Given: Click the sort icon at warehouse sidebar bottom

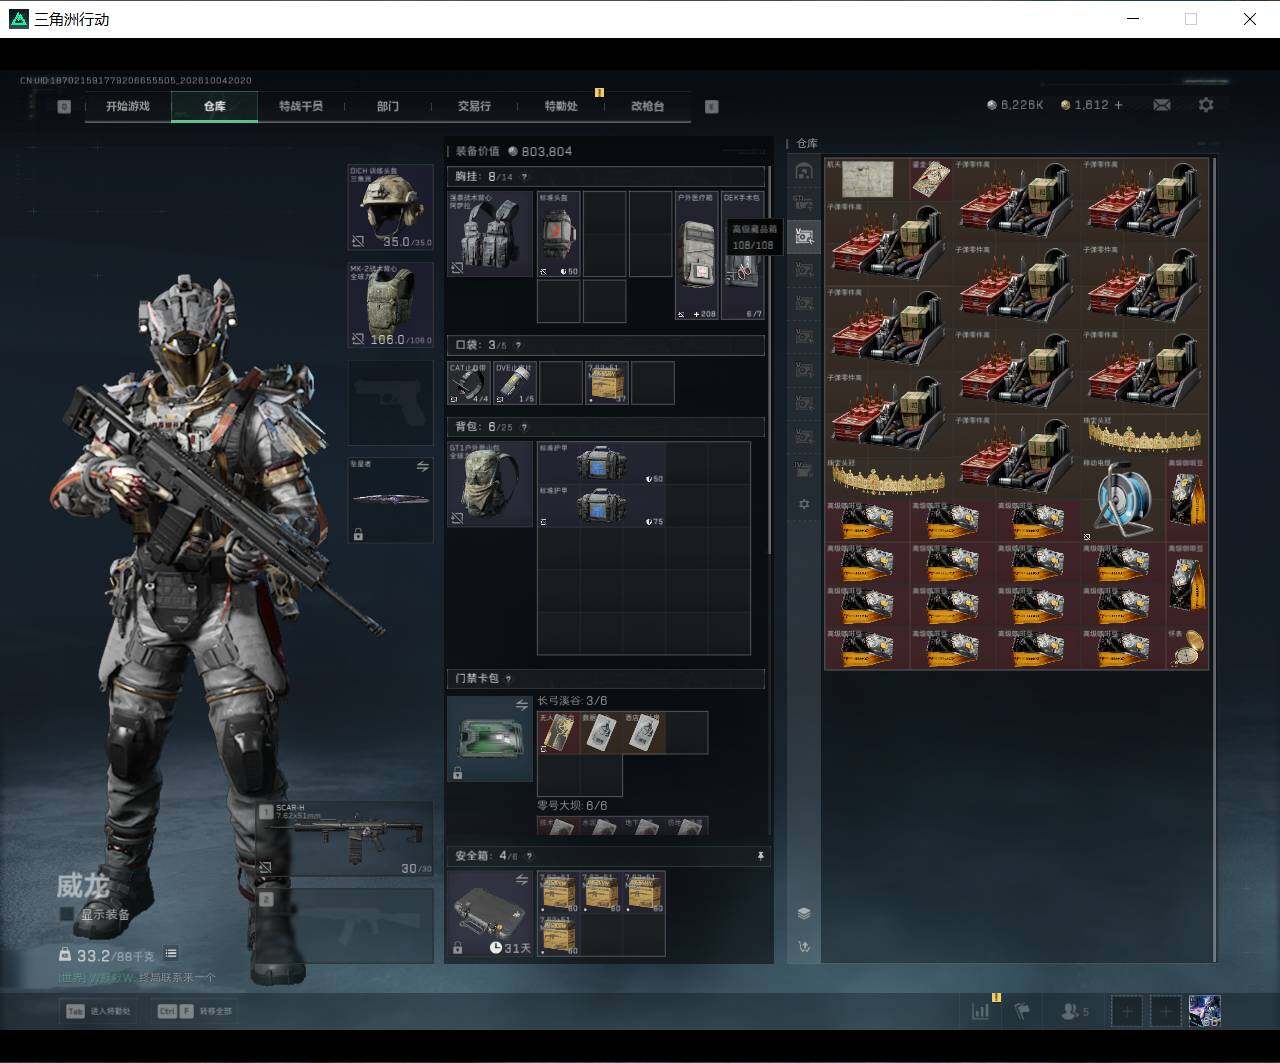Looking at the screenshot, I should click(804, 946).
